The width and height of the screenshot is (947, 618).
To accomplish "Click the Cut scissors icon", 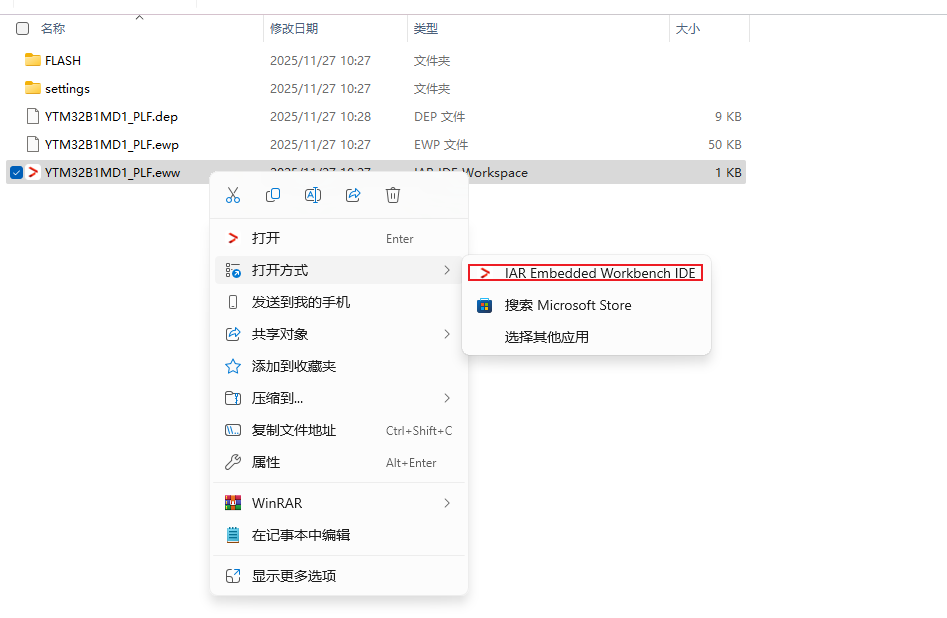I will (233, 196).
